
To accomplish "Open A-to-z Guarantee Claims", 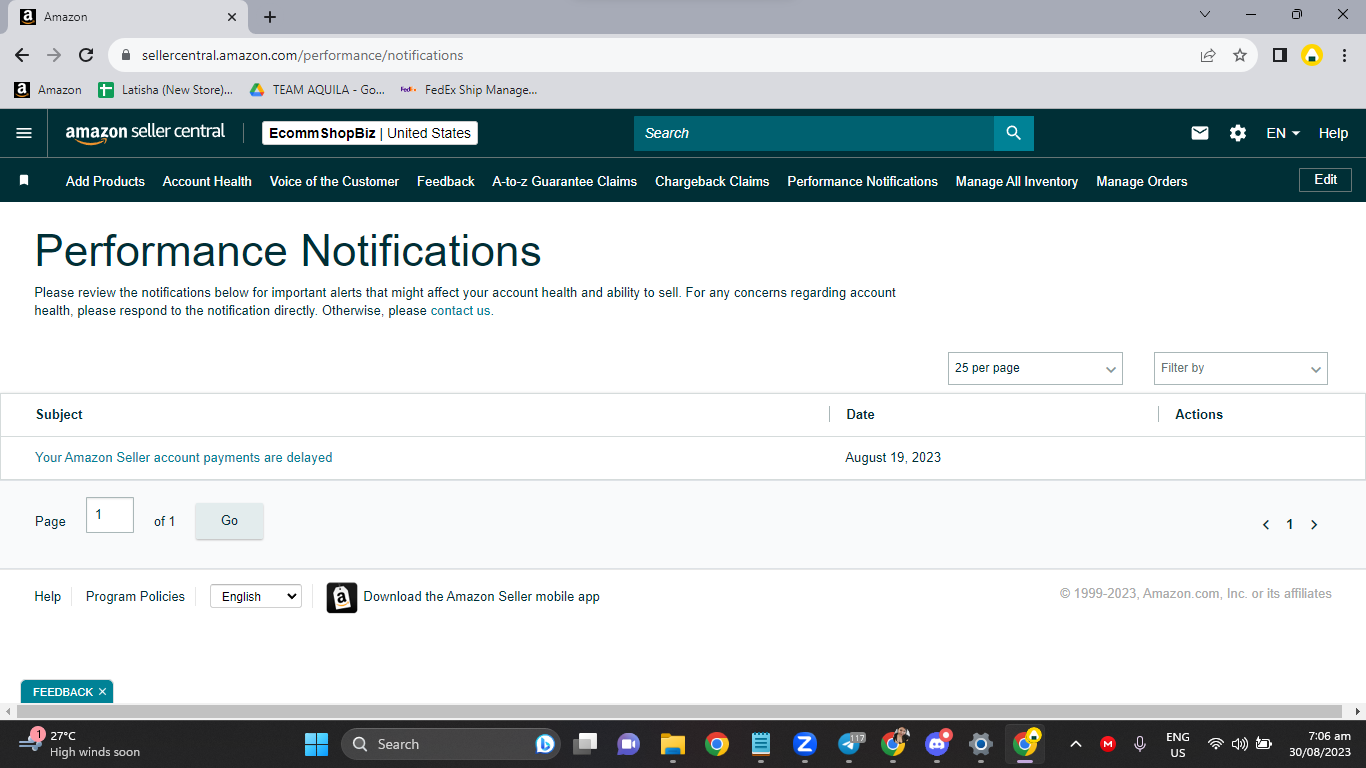I will (565, 181).
